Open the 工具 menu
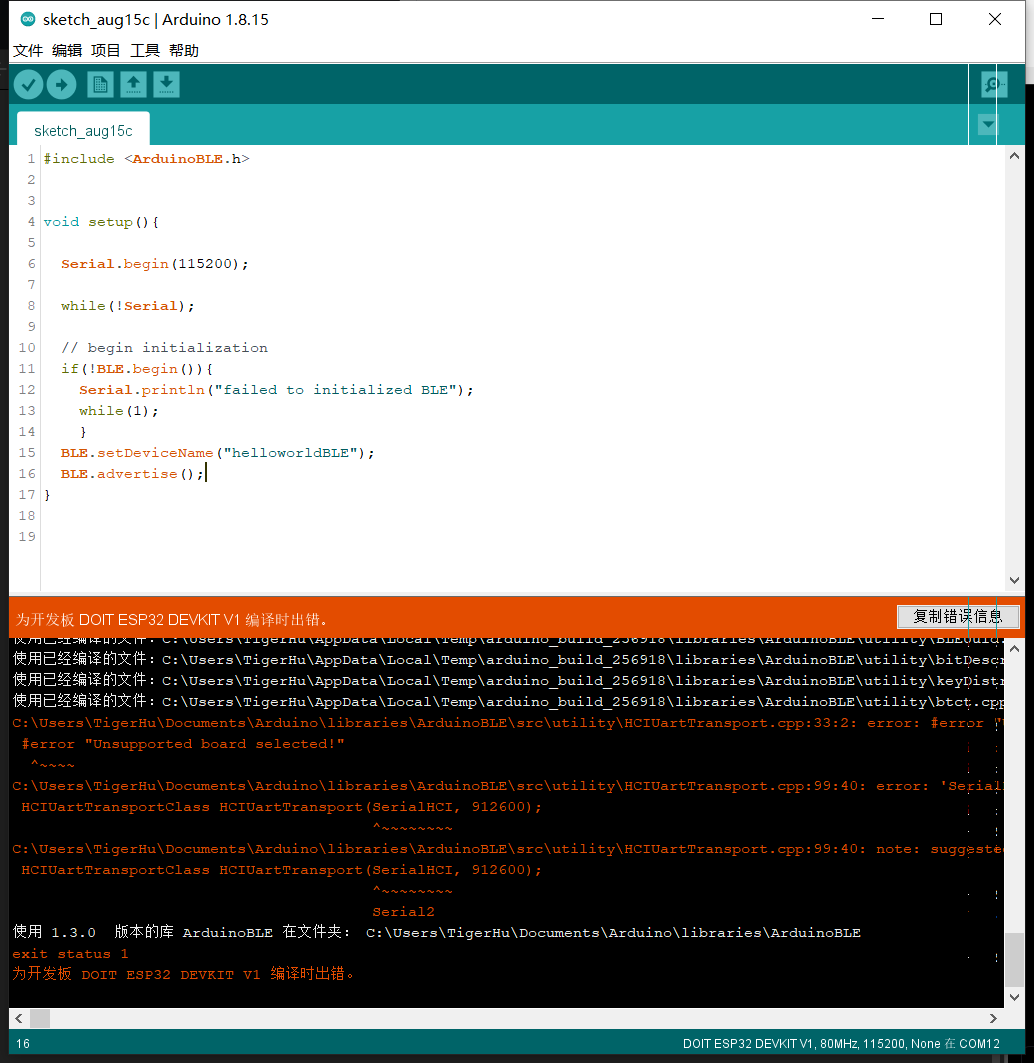The width and height of the screenshot is (1034, 1063). point(144,50)
